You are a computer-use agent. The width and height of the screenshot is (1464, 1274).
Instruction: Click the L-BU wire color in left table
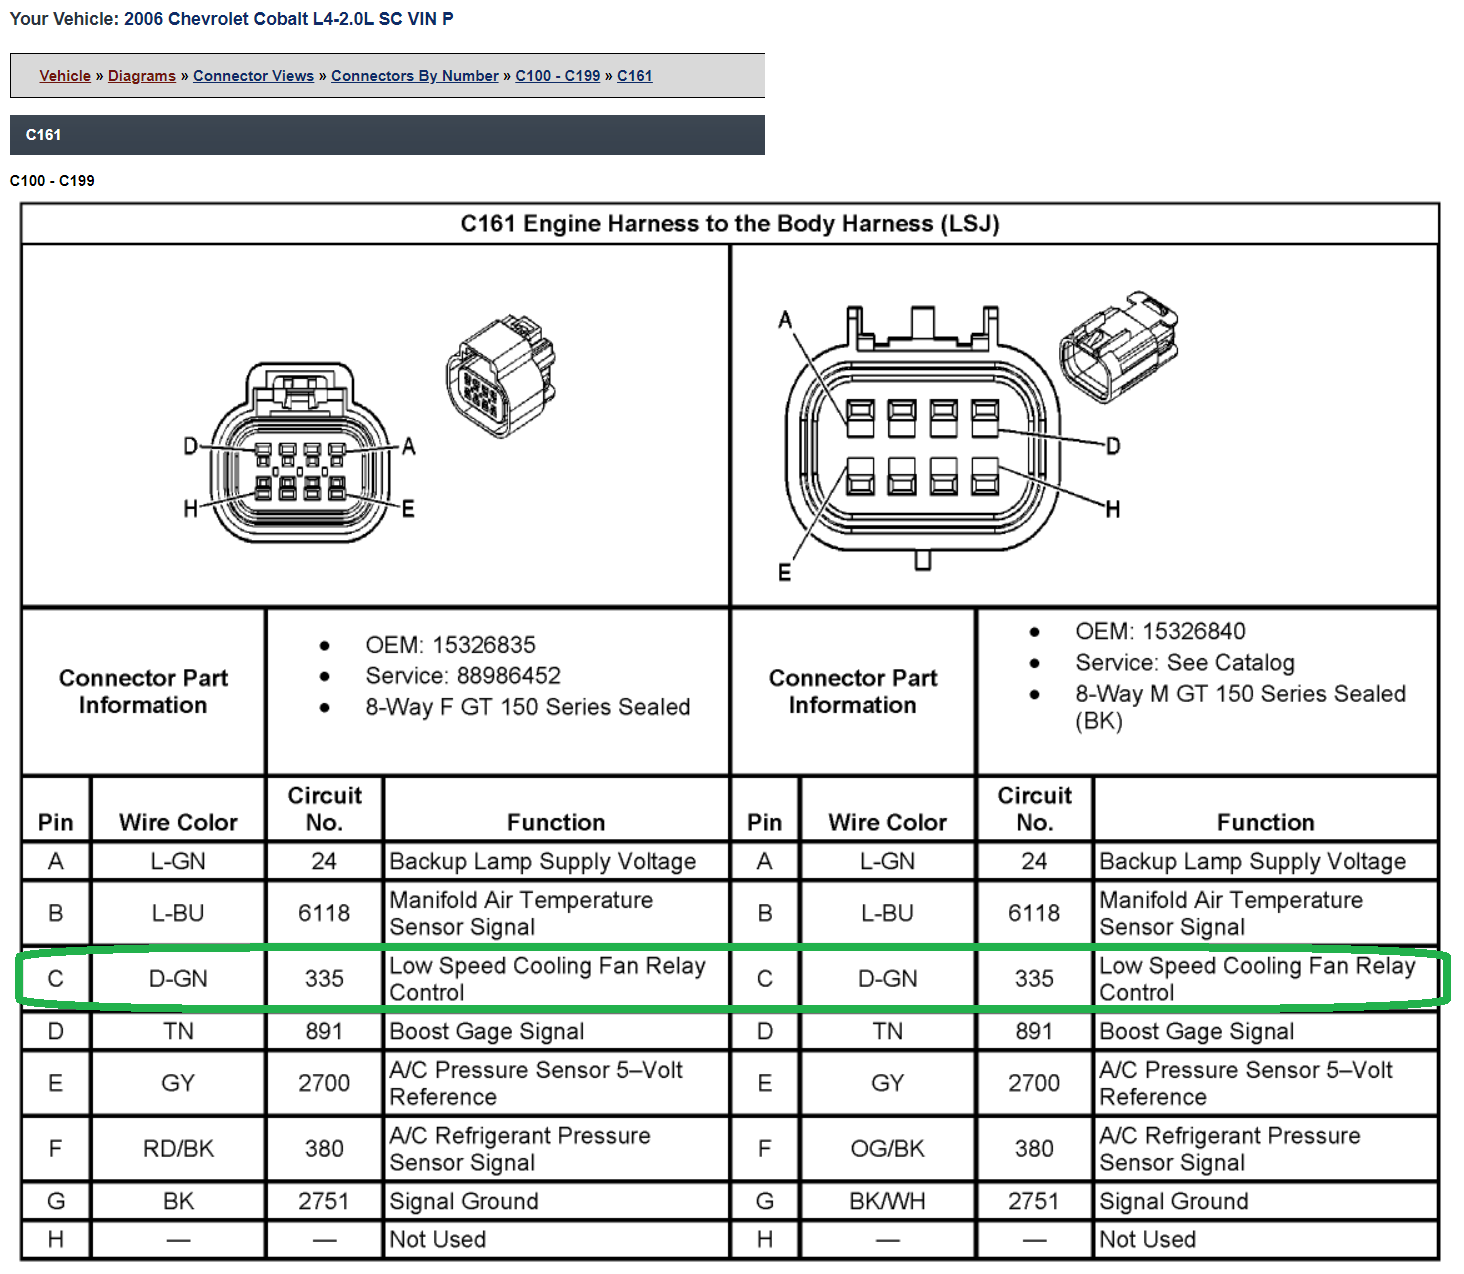(178, 913)
